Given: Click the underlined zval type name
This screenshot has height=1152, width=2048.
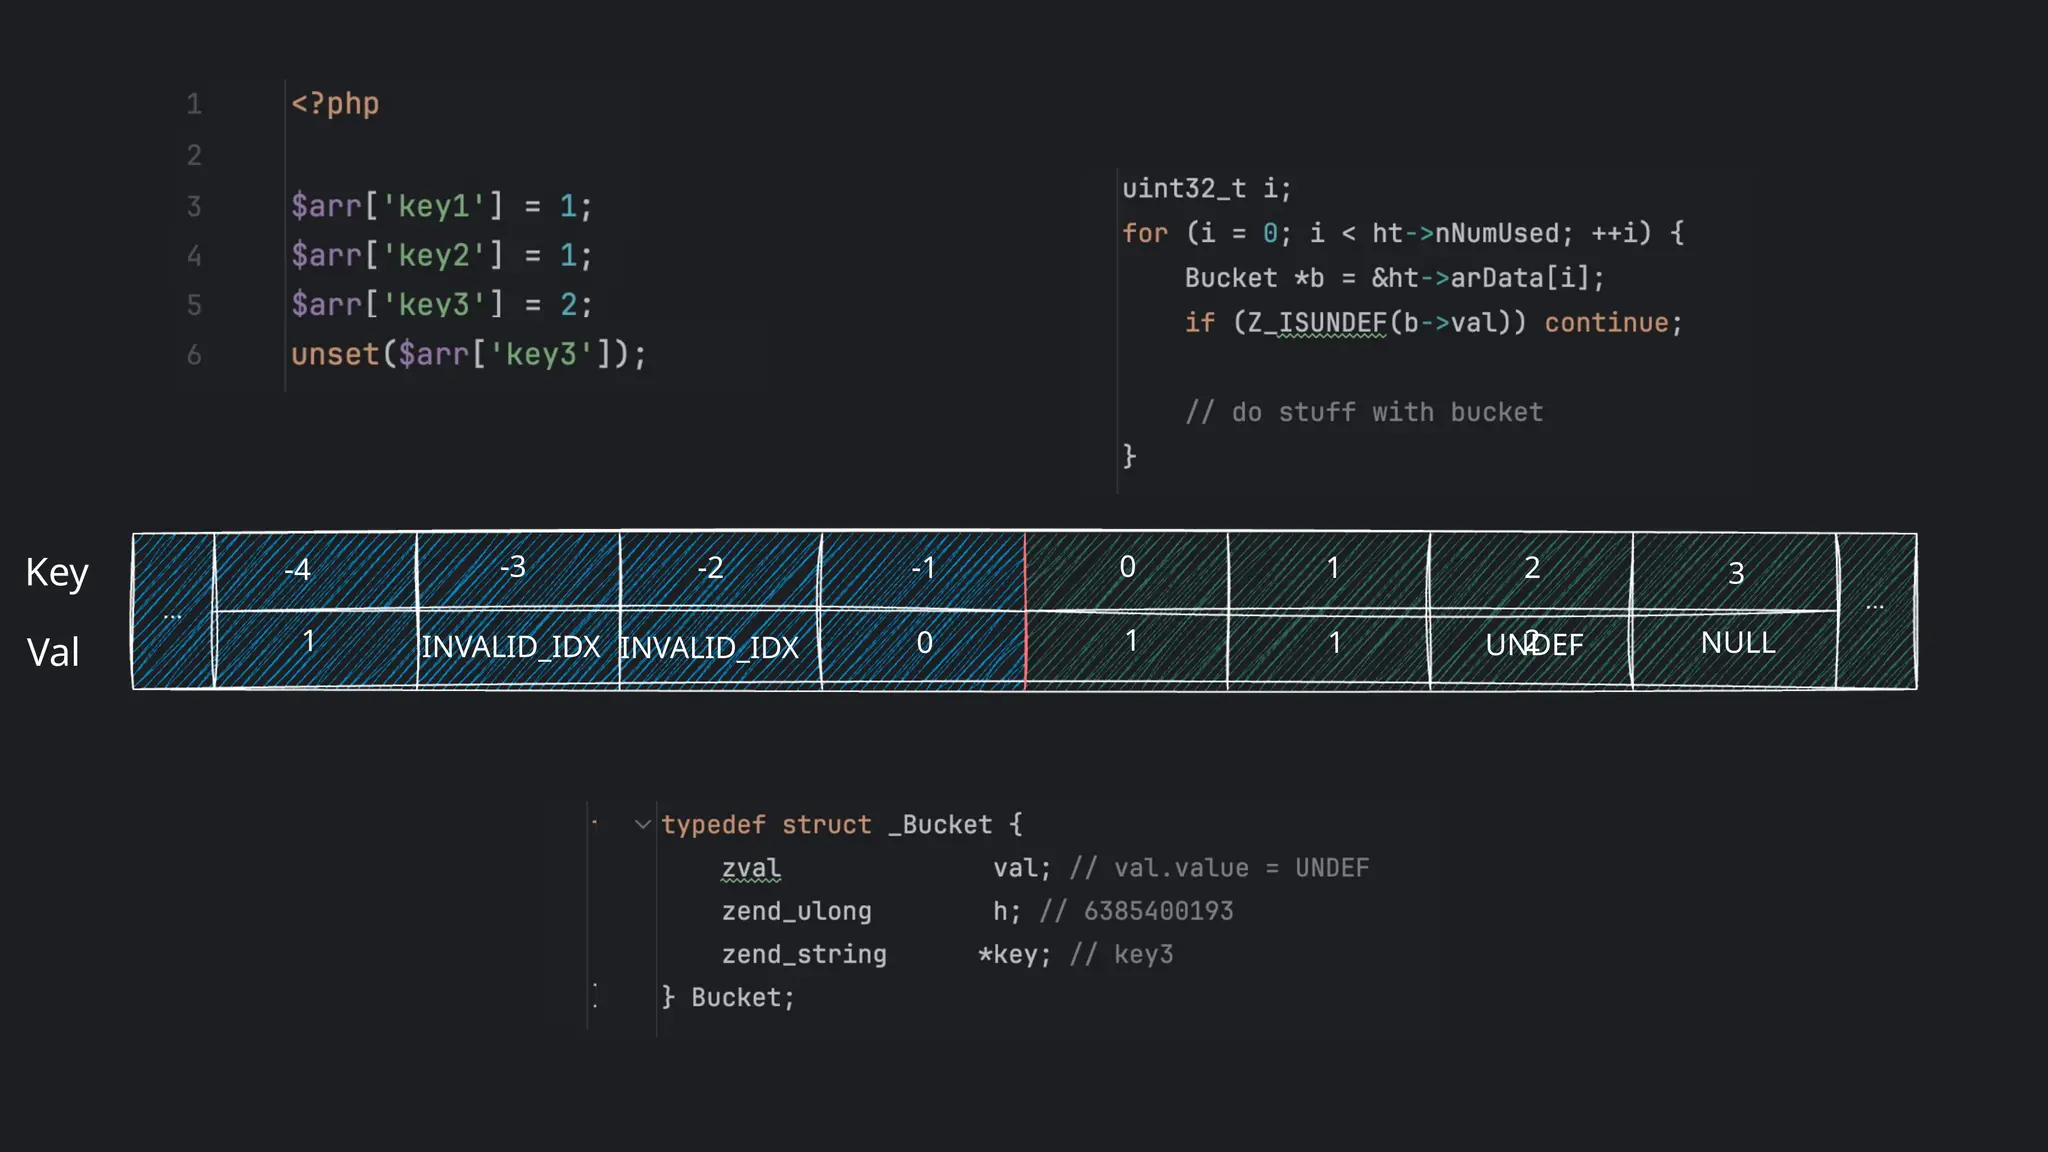Looking at the screenshot, I should (x=751, y=868).
